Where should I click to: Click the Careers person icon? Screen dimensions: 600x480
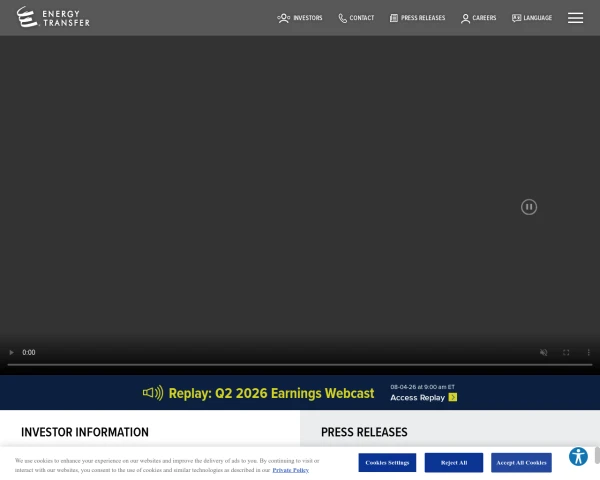pos(465,18)
